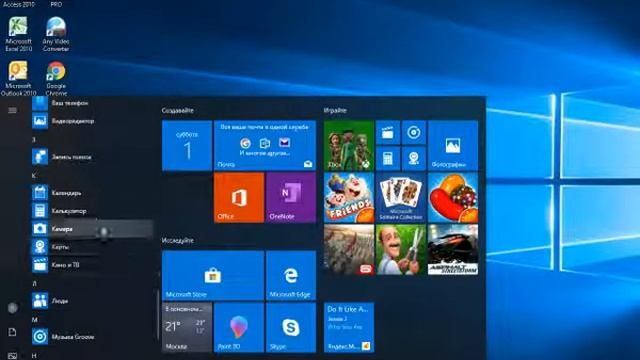Click letter header М in app list
640x360 pixels.
(x=35, y=320)
